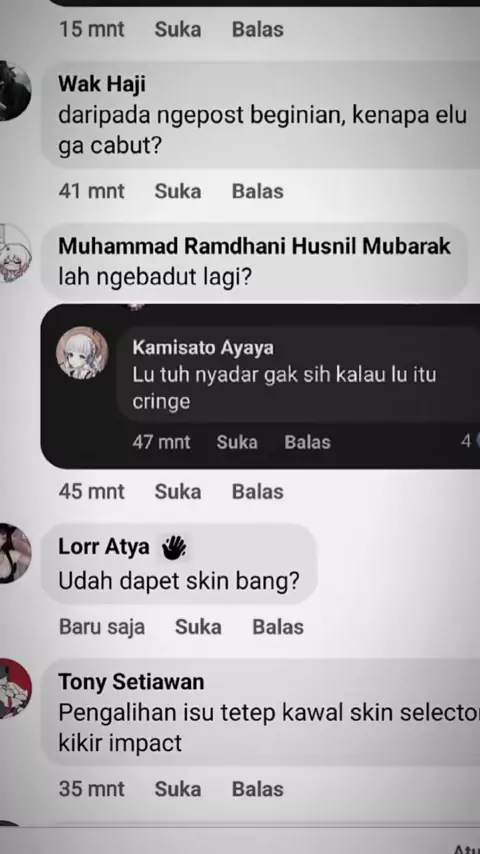Open Lorr Atya's name link
The width and height of the screenshot is (480, 854).
(x=104, y=546)
